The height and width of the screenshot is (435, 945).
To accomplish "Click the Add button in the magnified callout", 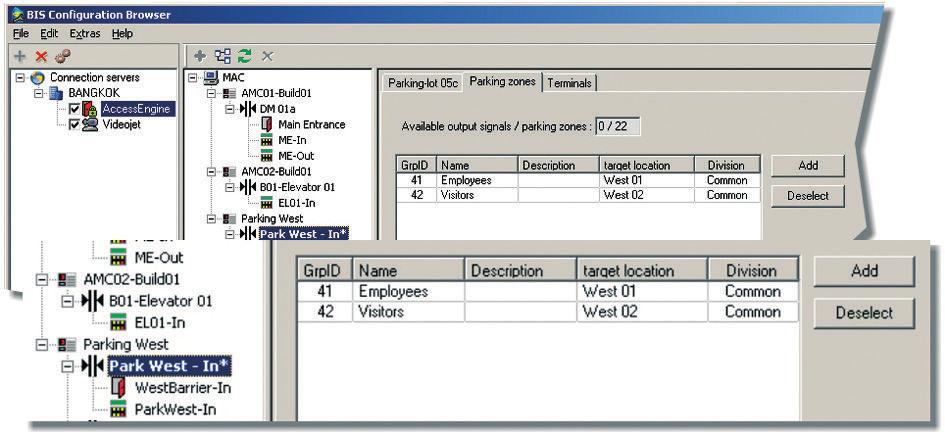I will 864,271.
